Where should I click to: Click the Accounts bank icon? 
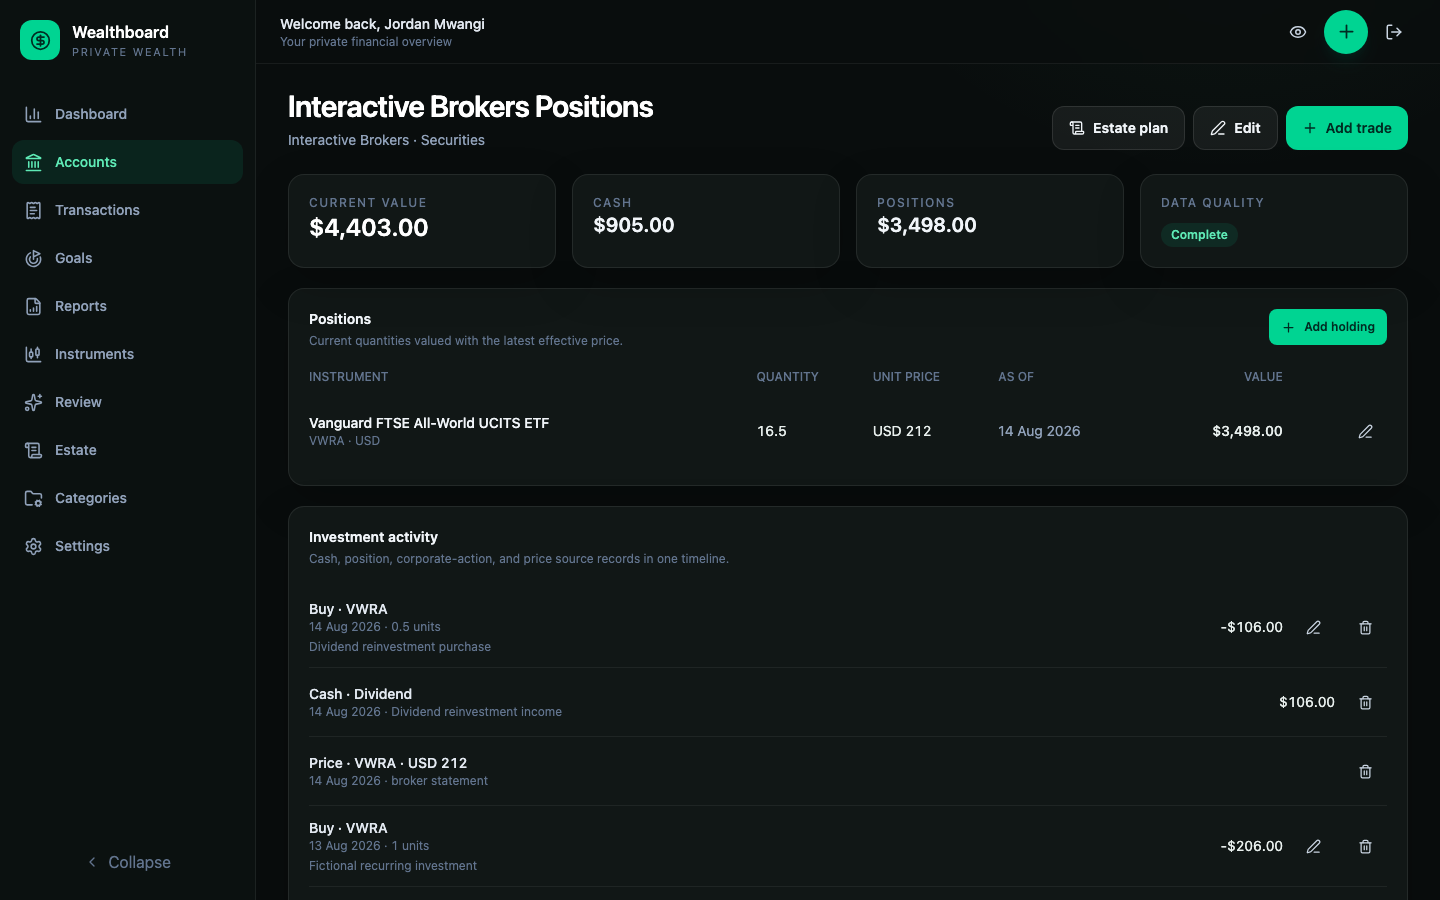point(33,162)
